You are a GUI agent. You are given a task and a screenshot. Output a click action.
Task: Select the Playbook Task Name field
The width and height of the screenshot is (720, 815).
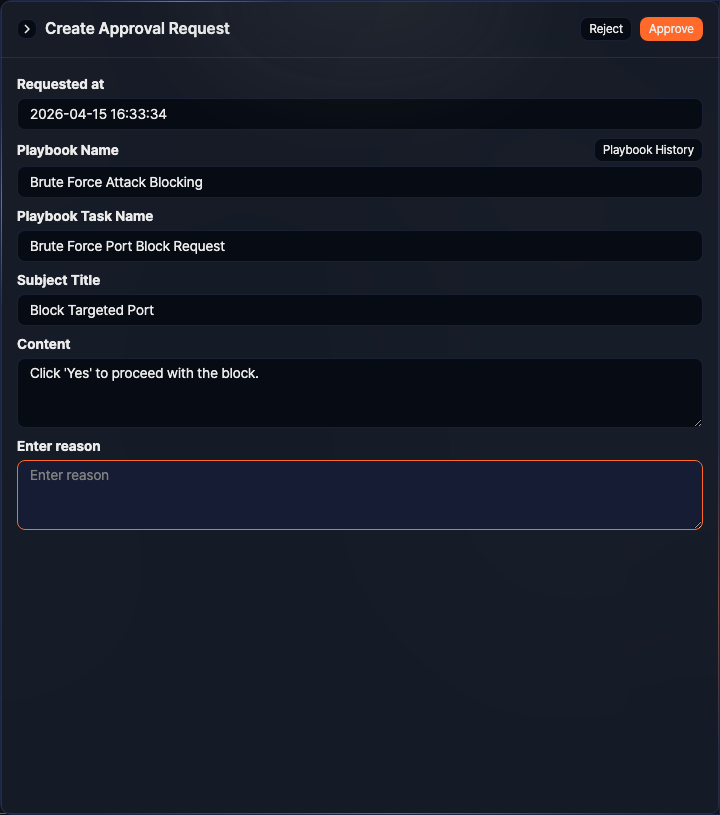360,246
